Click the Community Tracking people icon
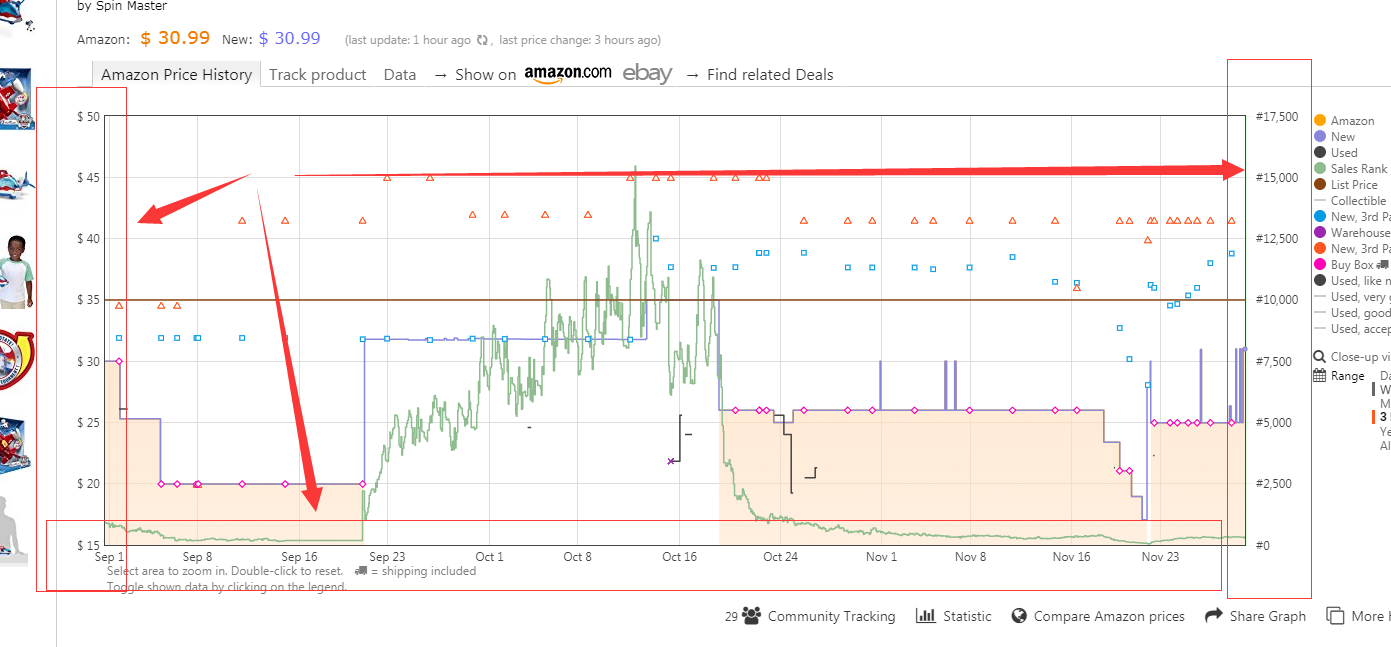 (752, 616)
